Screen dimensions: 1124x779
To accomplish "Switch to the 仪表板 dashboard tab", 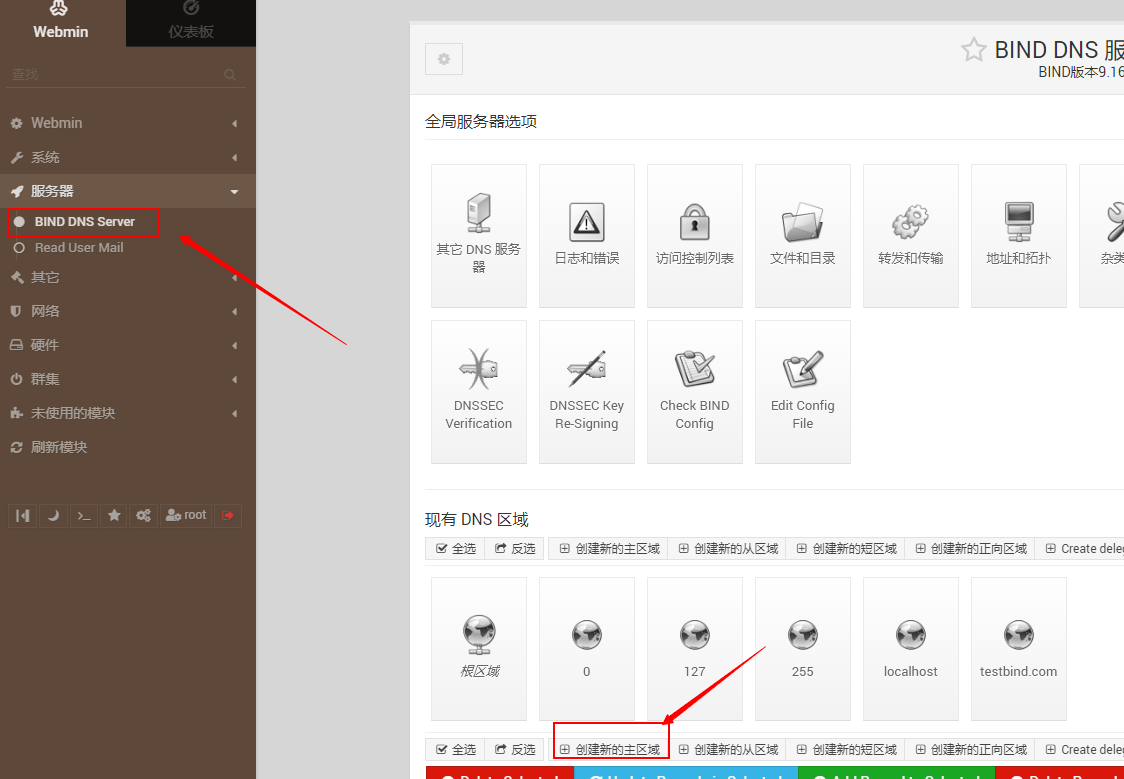I will pyautogui.click(x=191, y=22).
